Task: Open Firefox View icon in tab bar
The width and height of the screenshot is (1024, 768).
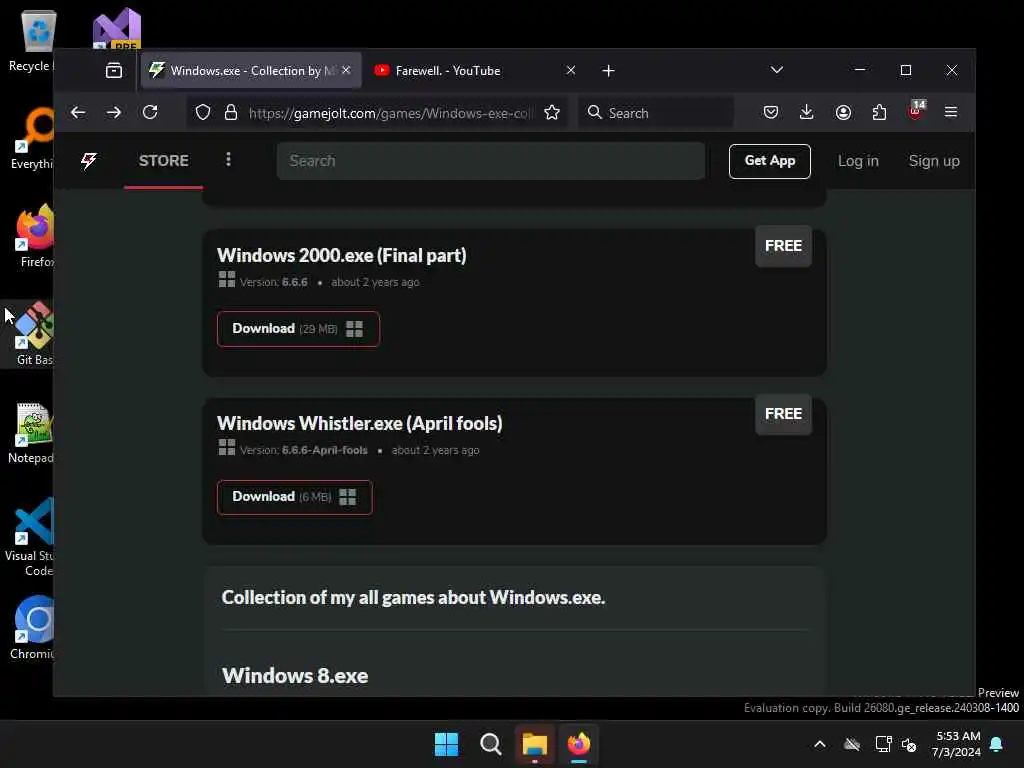Action: pyautogui.click(x=114, y=71)
